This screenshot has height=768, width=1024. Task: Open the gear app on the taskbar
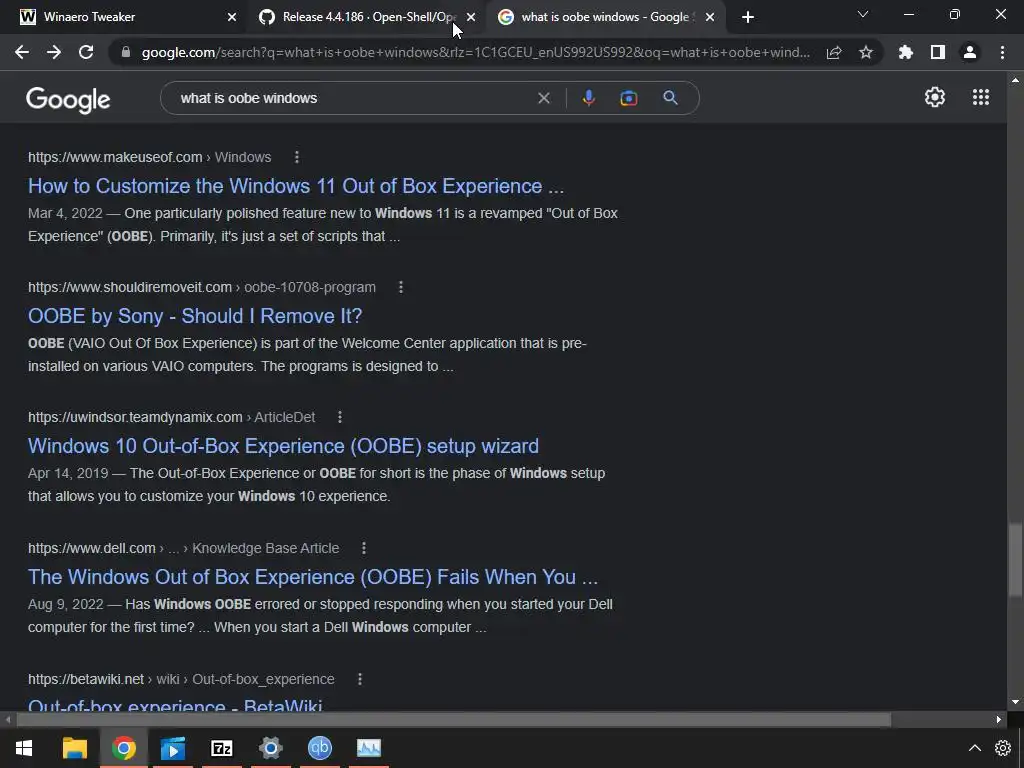point(270,748)
